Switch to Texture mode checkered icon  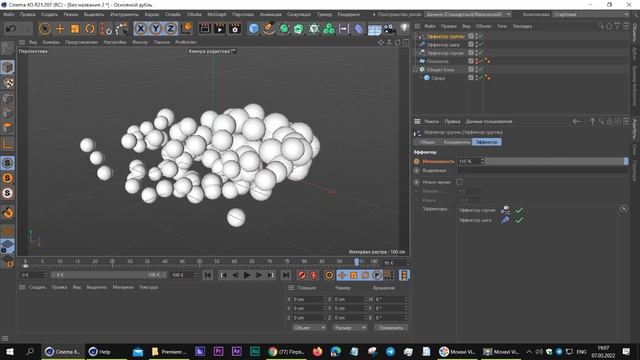(8, 83)
